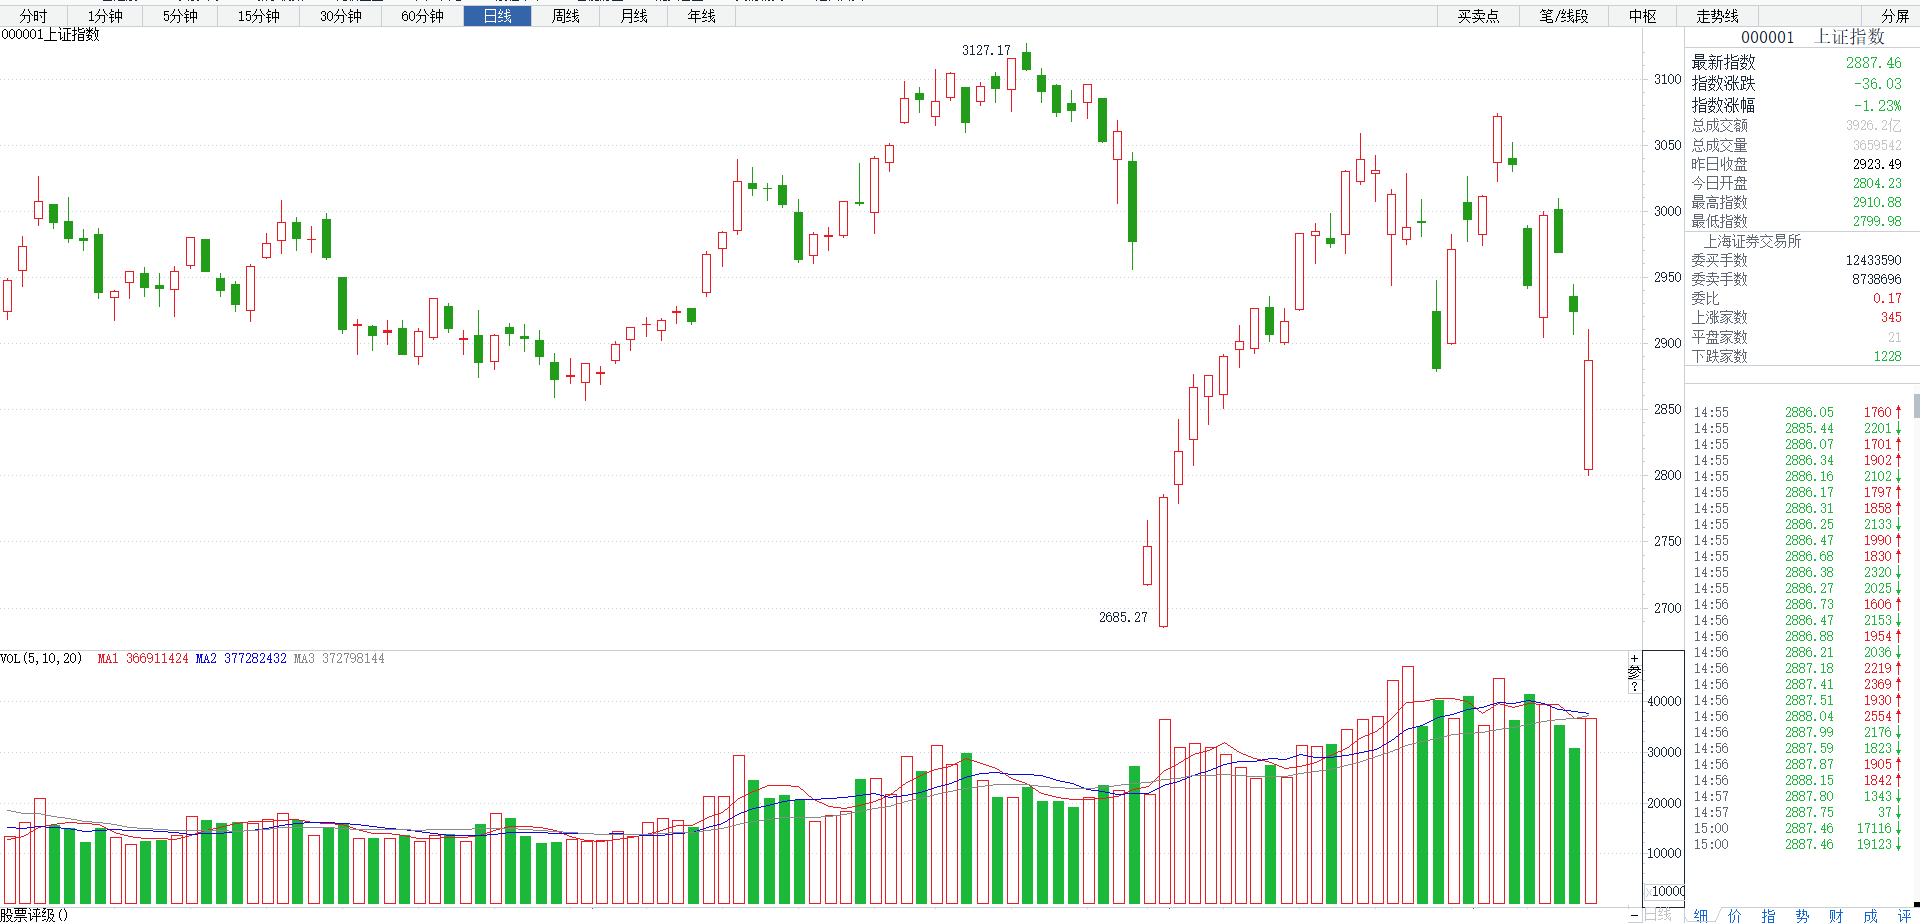Image resolution: width=1920 pixels, height=923 pixels.
Task: Click the 000001 上证指数 panel header
Action: tap(1812, 37)
